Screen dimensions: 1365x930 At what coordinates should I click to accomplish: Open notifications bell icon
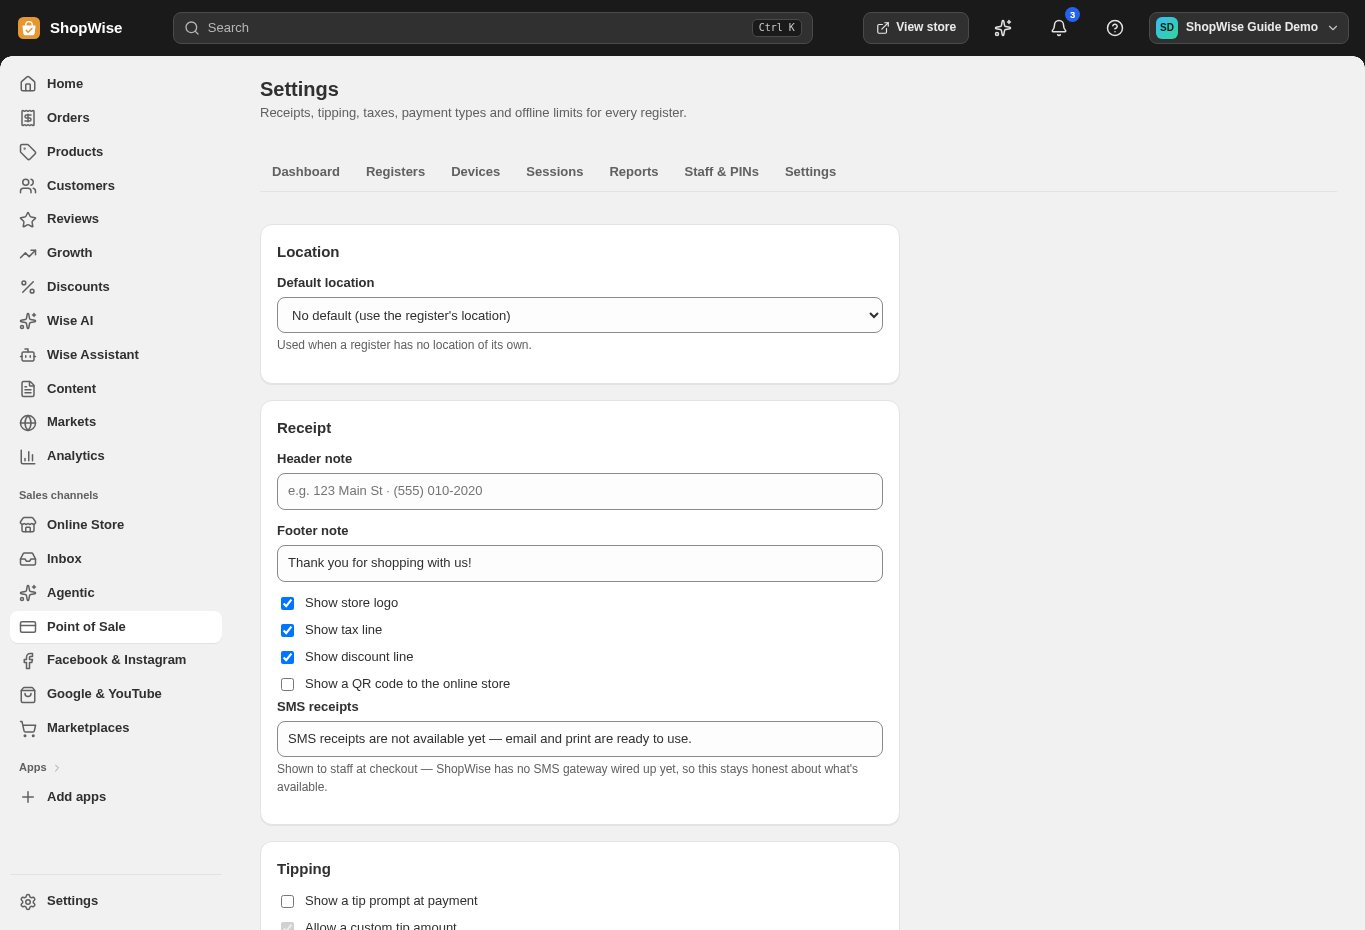point(1059,28)
